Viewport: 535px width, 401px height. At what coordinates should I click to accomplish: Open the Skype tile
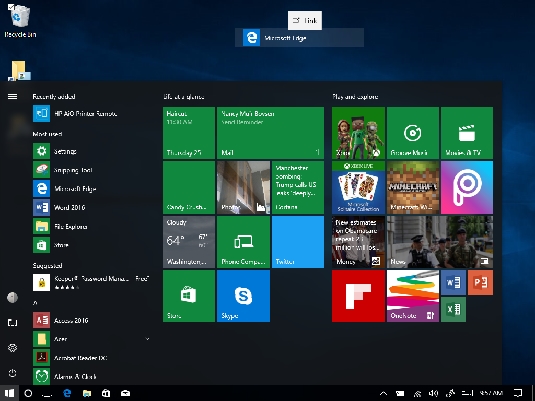coord(243,296)
